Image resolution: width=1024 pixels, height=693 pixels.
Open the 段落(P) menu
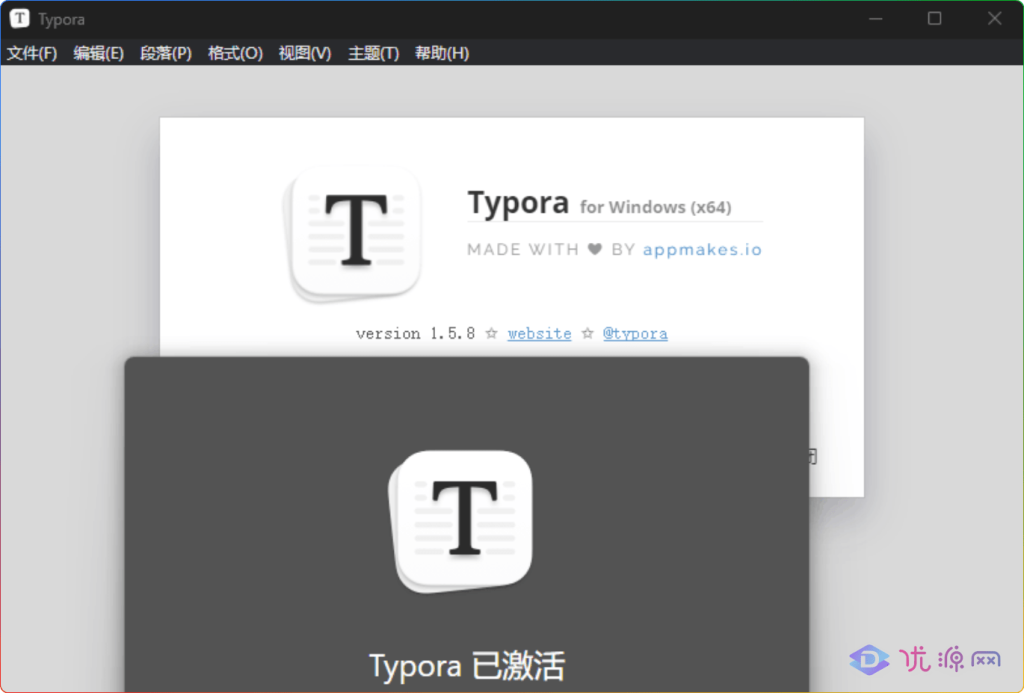(x=166, y=53)
